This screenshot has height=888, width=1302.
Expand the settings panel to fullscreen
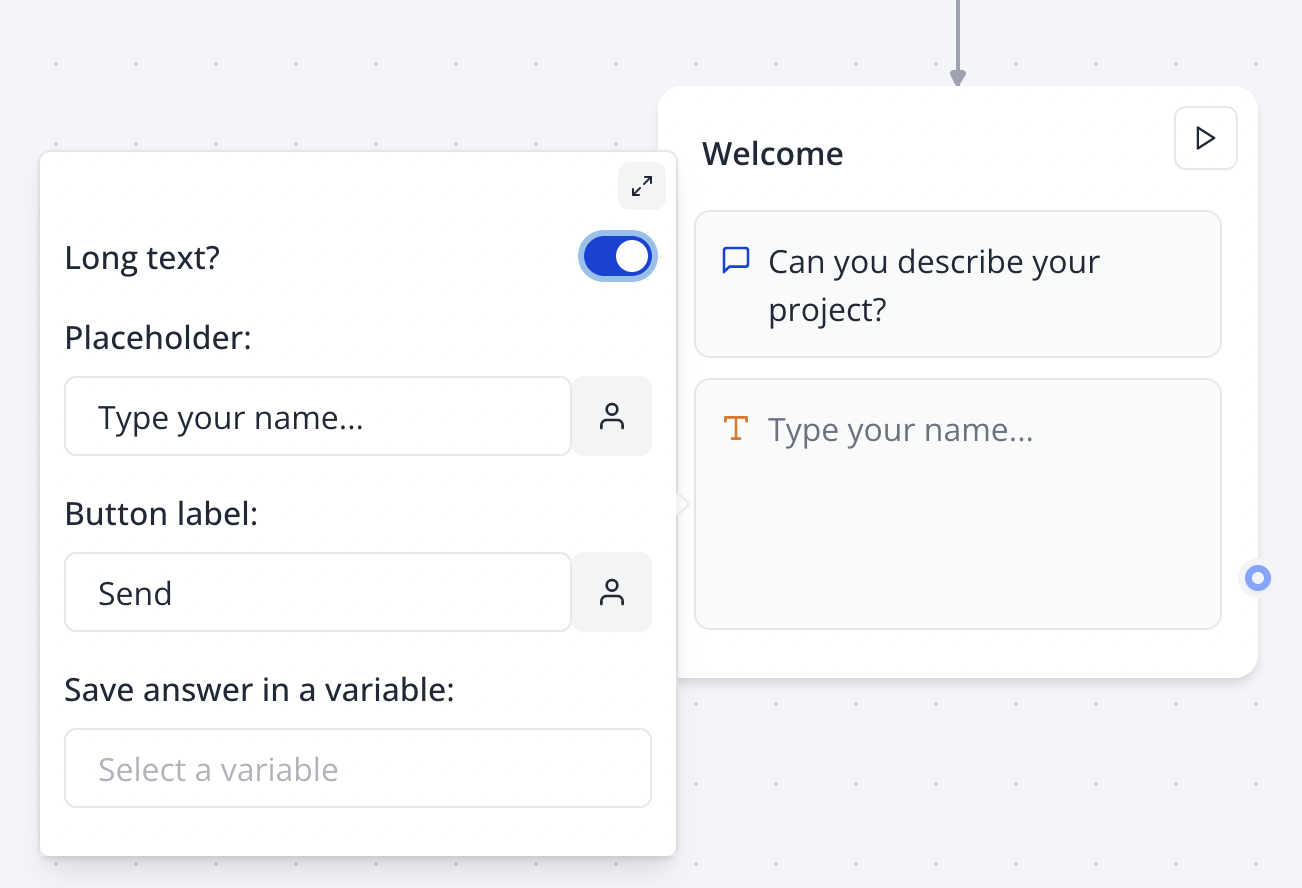coord(641,186)
